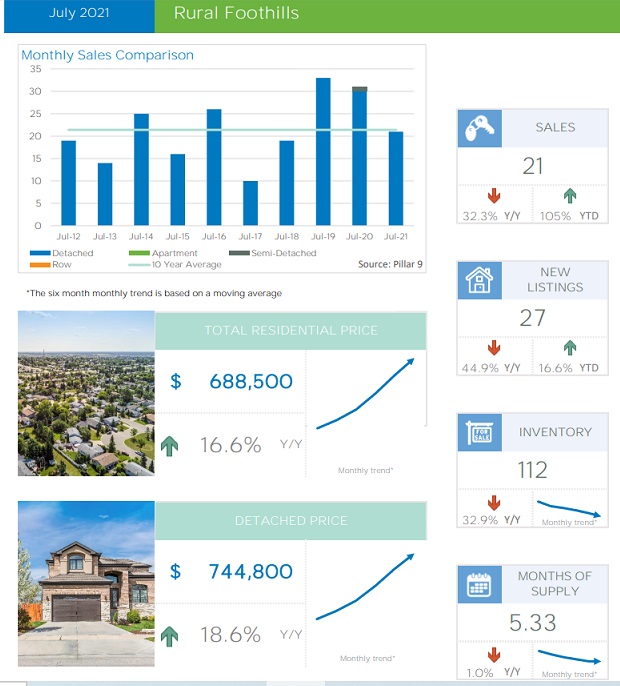Click the green arrow next to 18.6% Y/Y
This screenshot has width=620, height=686.
[170, 635]
